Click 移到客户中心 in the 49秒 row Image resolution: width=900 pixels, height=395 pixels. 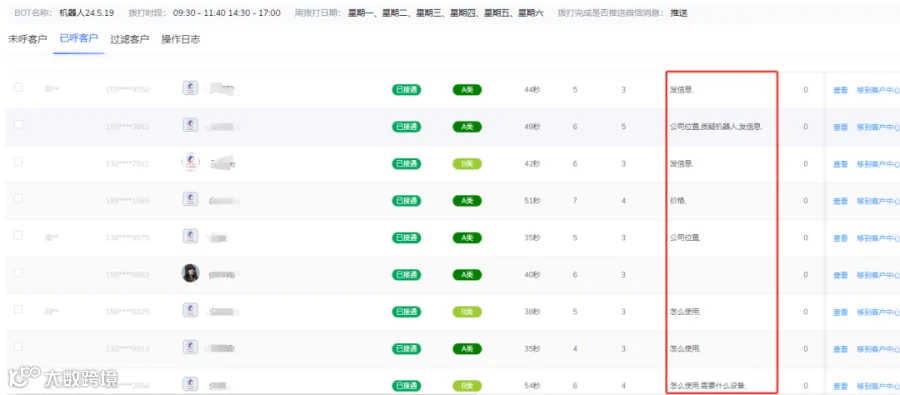(878, 127)
